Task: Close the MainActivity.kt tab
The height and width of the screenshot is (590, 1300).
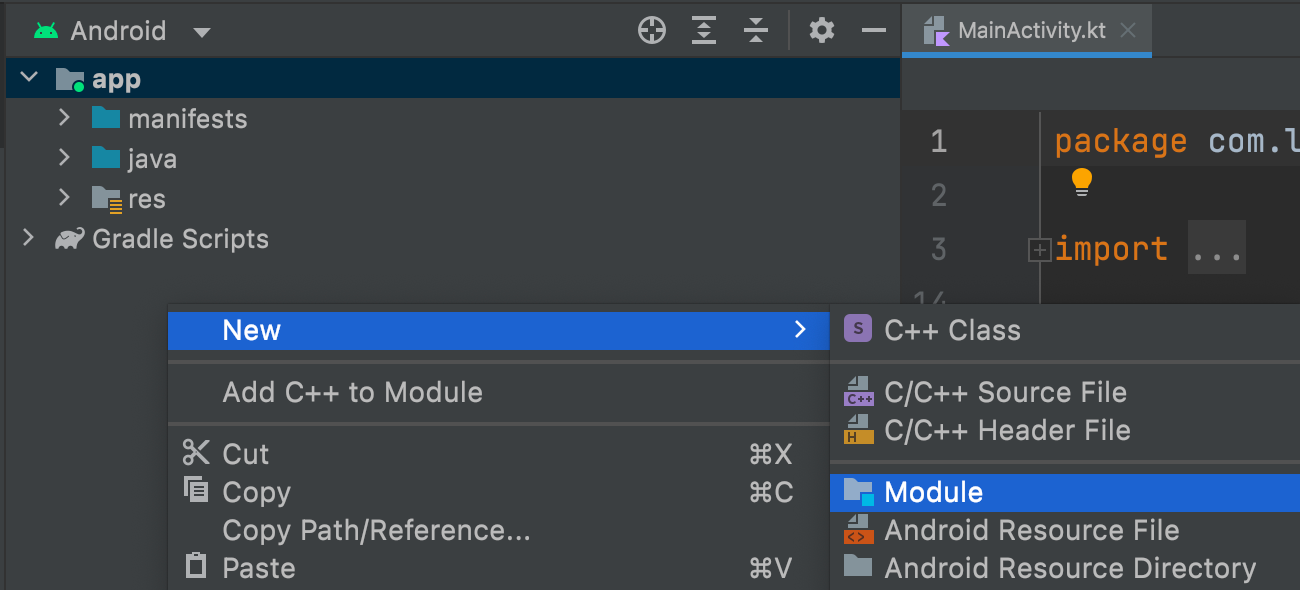Action: [x=1128, y=30]
